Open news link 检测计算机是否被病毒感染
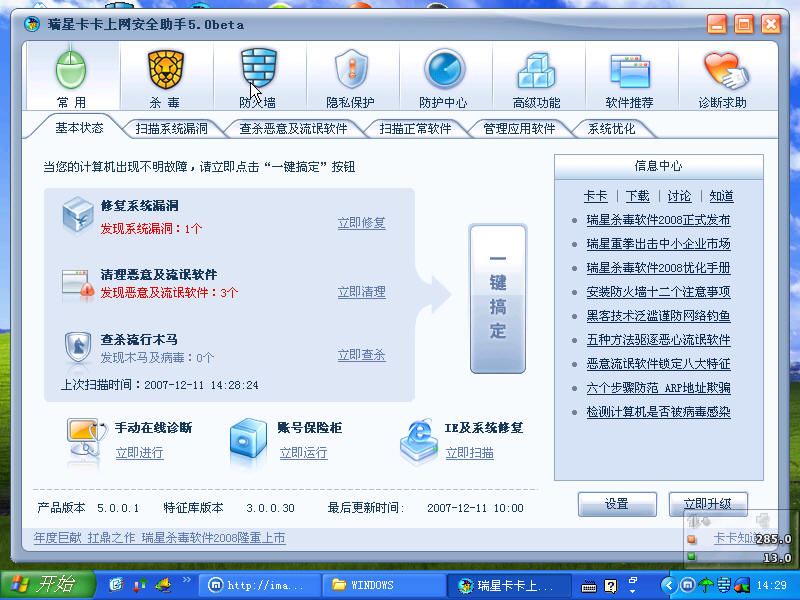Screen dimensions: 800x600 coord(658,412)
